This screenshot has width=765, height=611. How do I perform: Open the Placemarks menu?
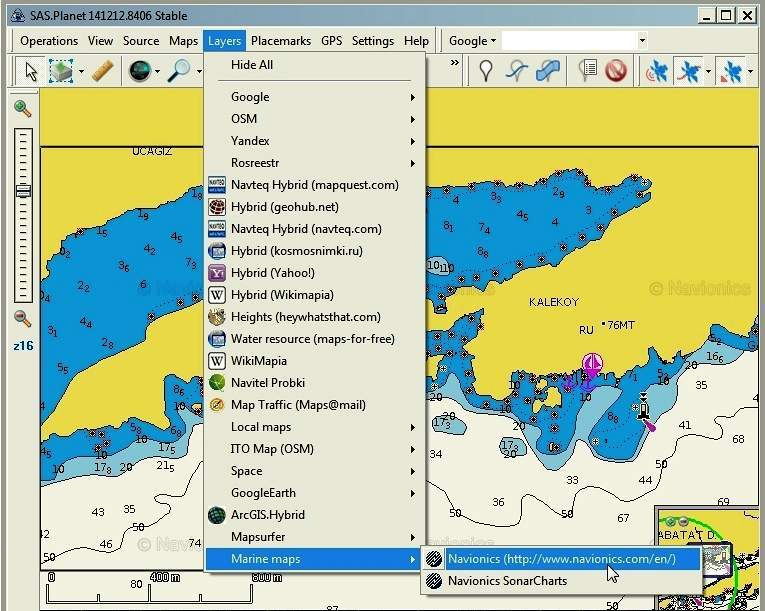[x=281, y=41]
